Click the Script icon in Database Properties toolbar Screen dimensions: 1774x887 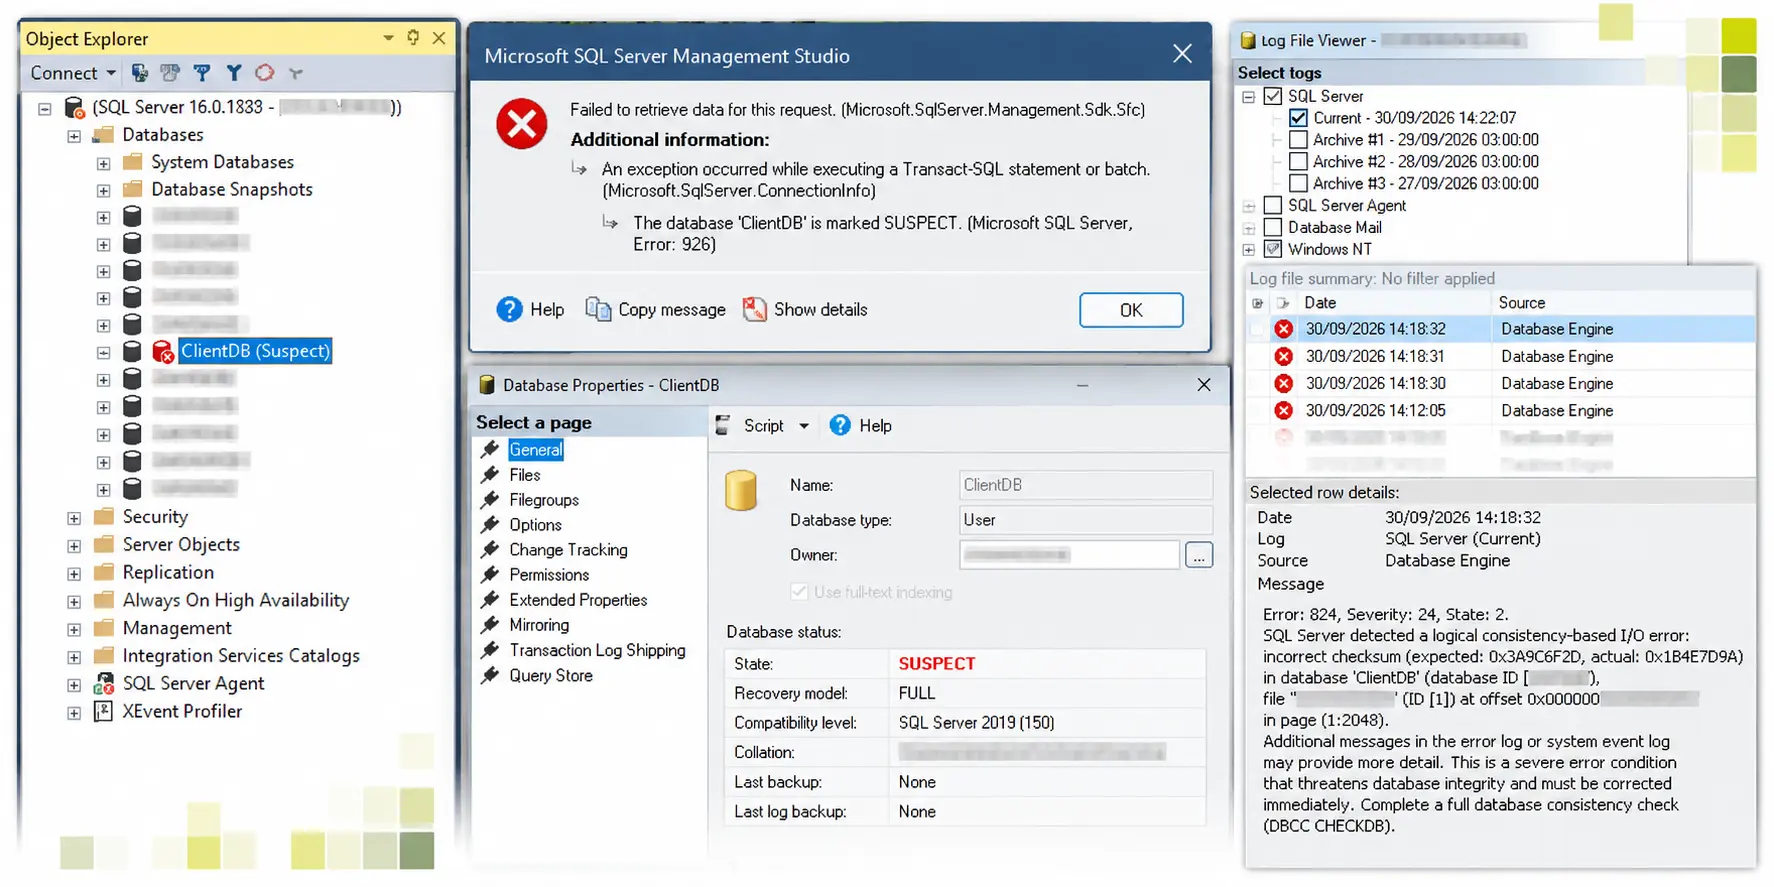pos(724,426)
